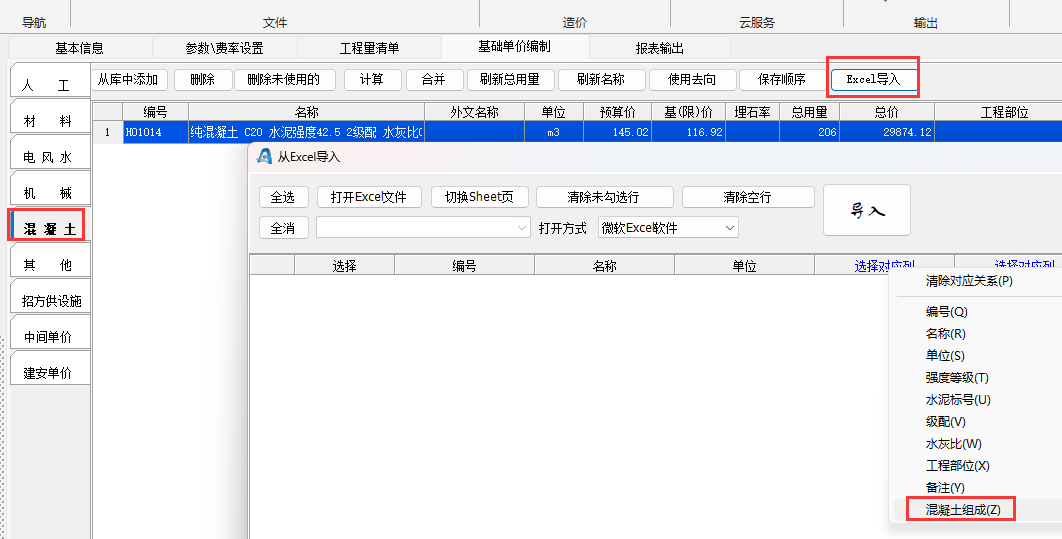1062x539 pixels.
Task: Click the 全消 button
Action: (283, 228)
